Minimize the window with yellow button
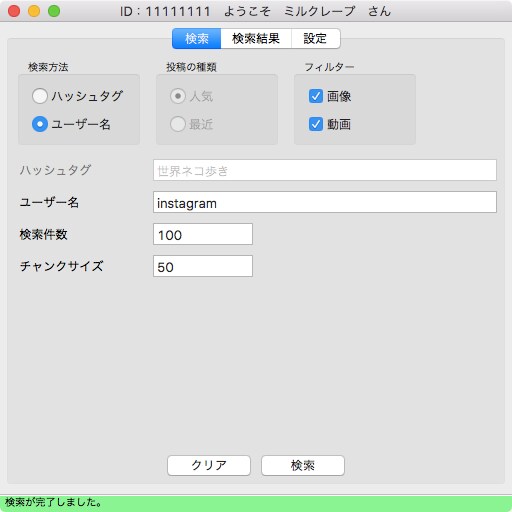The height and width of the screenshot is (512, 512). 34,11
